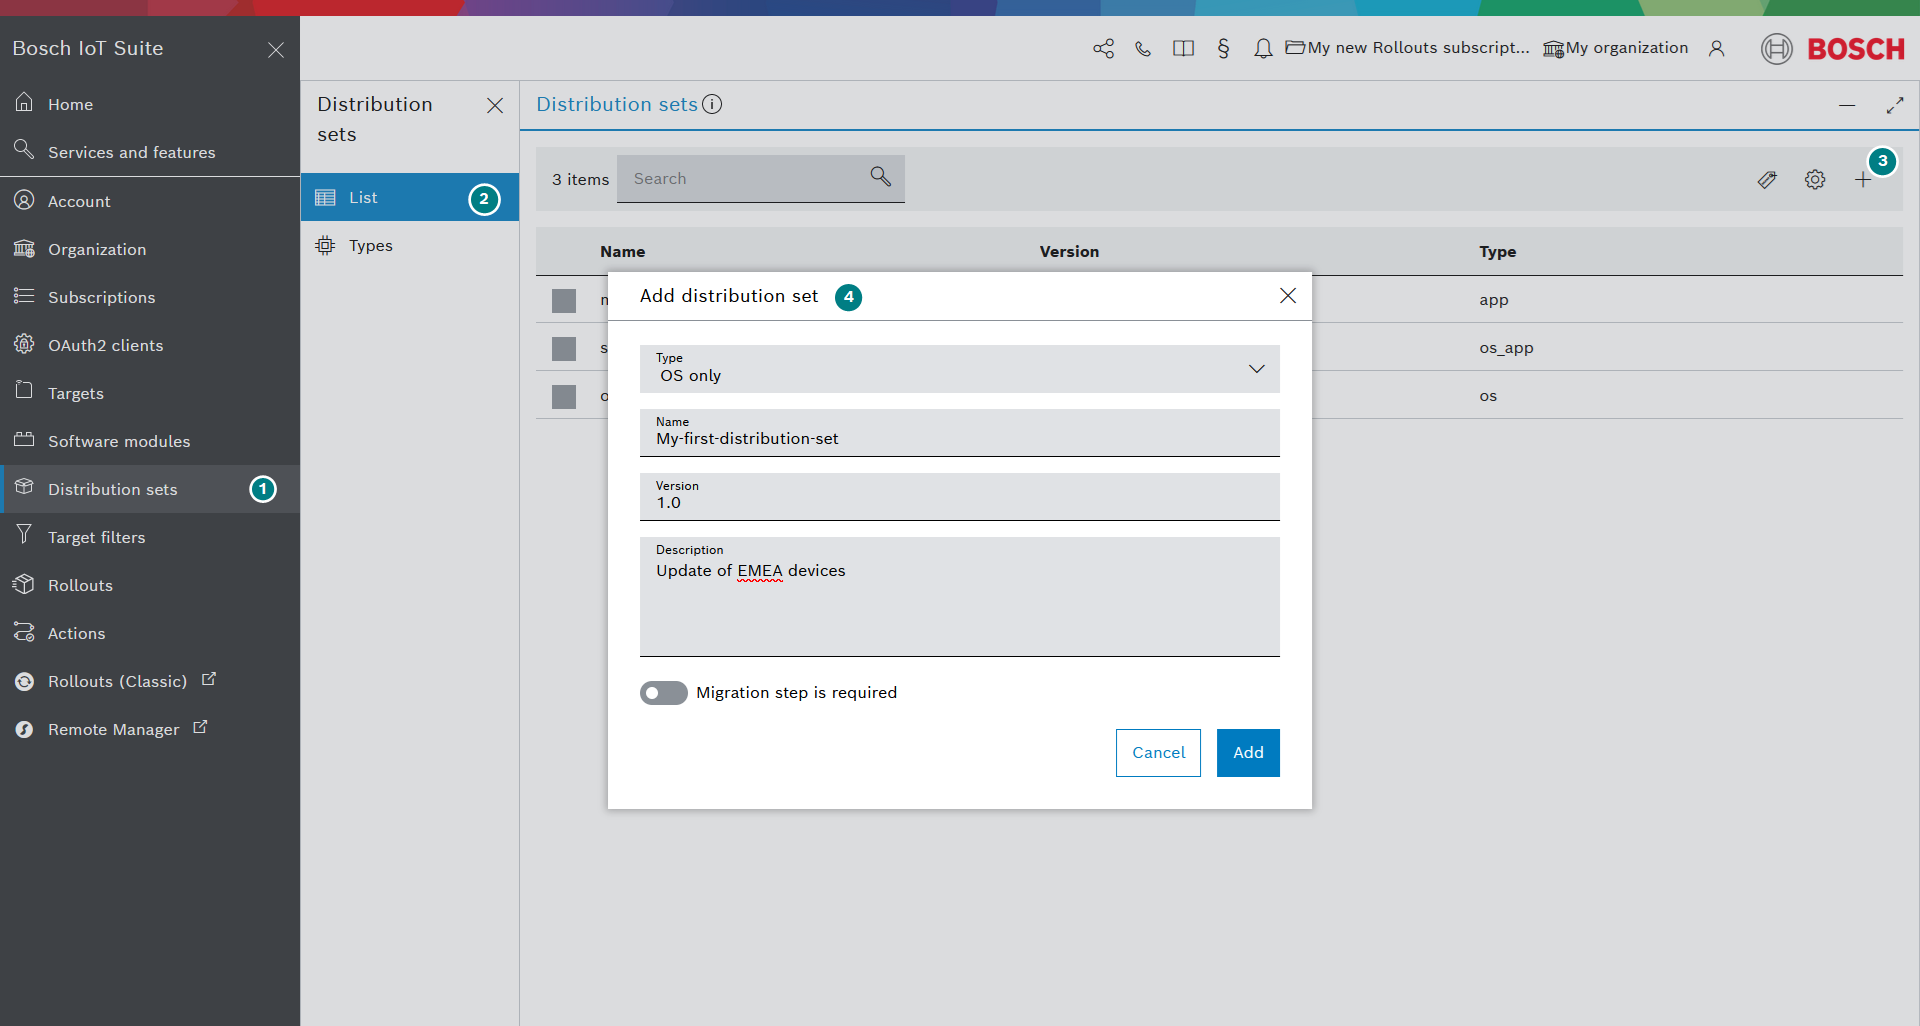The width and height of the screenshot is (1920, 1026).
Task: Open My new Rollouts subscription selector
Action: 1407,48
